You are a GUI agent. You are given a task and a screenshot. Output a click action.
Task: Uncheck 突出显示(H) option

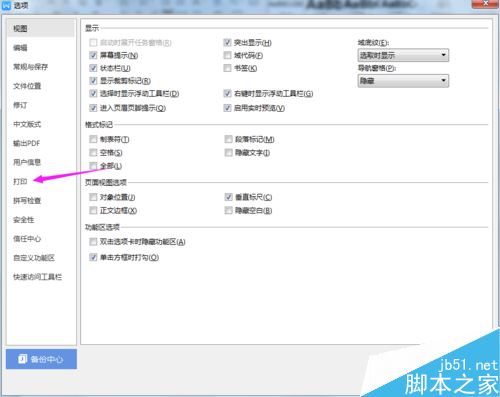pos(227,43)
